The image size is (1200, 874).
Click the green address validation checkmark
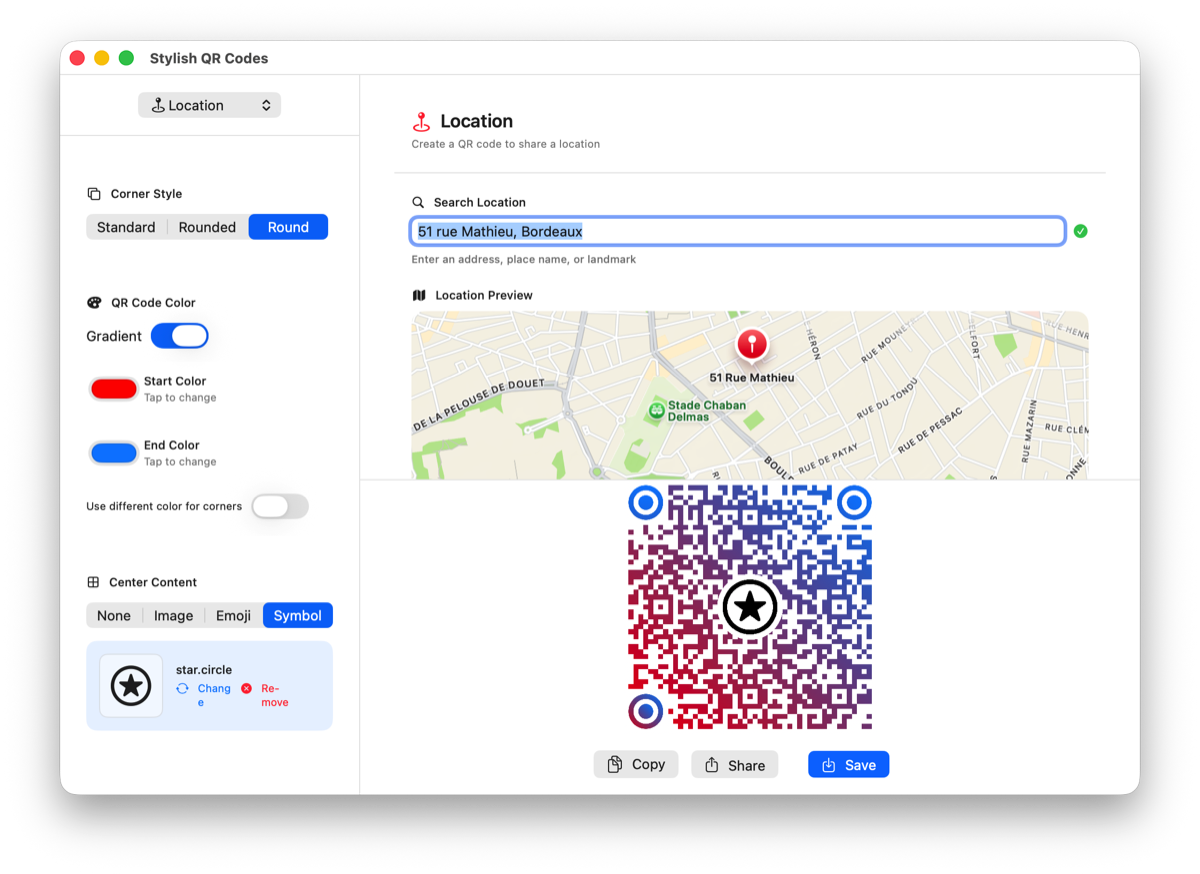tap(1080, 232)
